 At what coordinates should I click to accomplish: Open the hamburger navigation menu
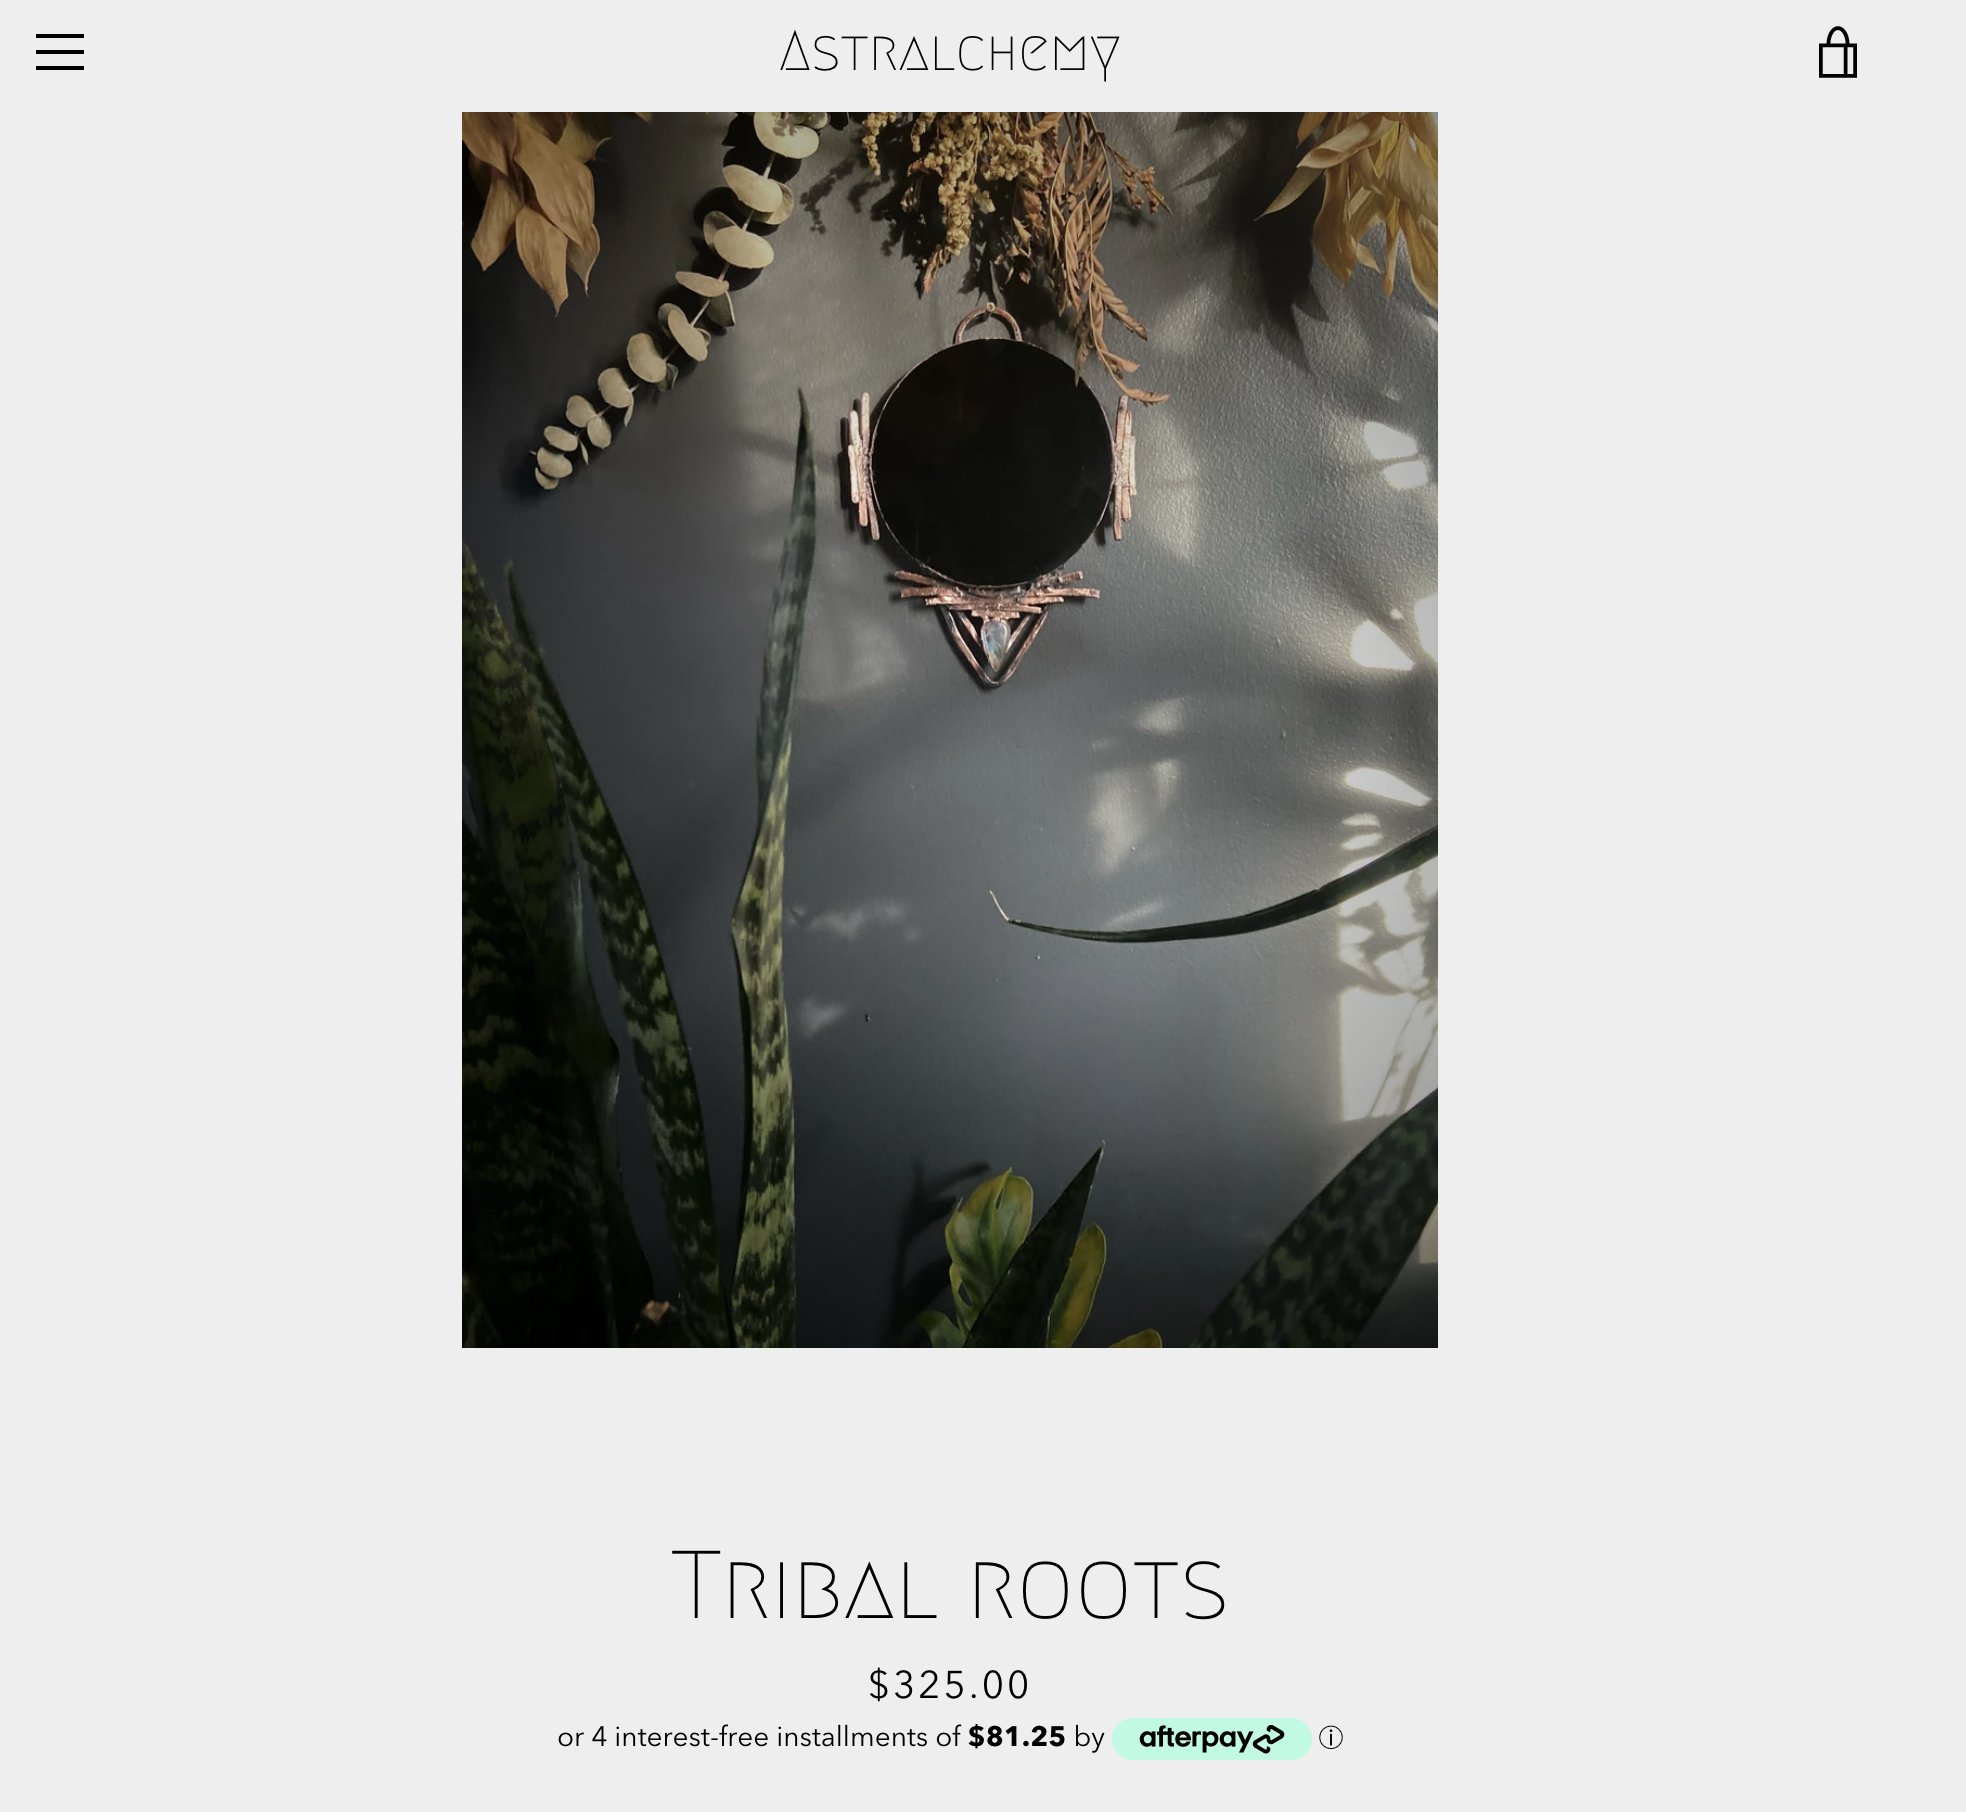(60, 52)
